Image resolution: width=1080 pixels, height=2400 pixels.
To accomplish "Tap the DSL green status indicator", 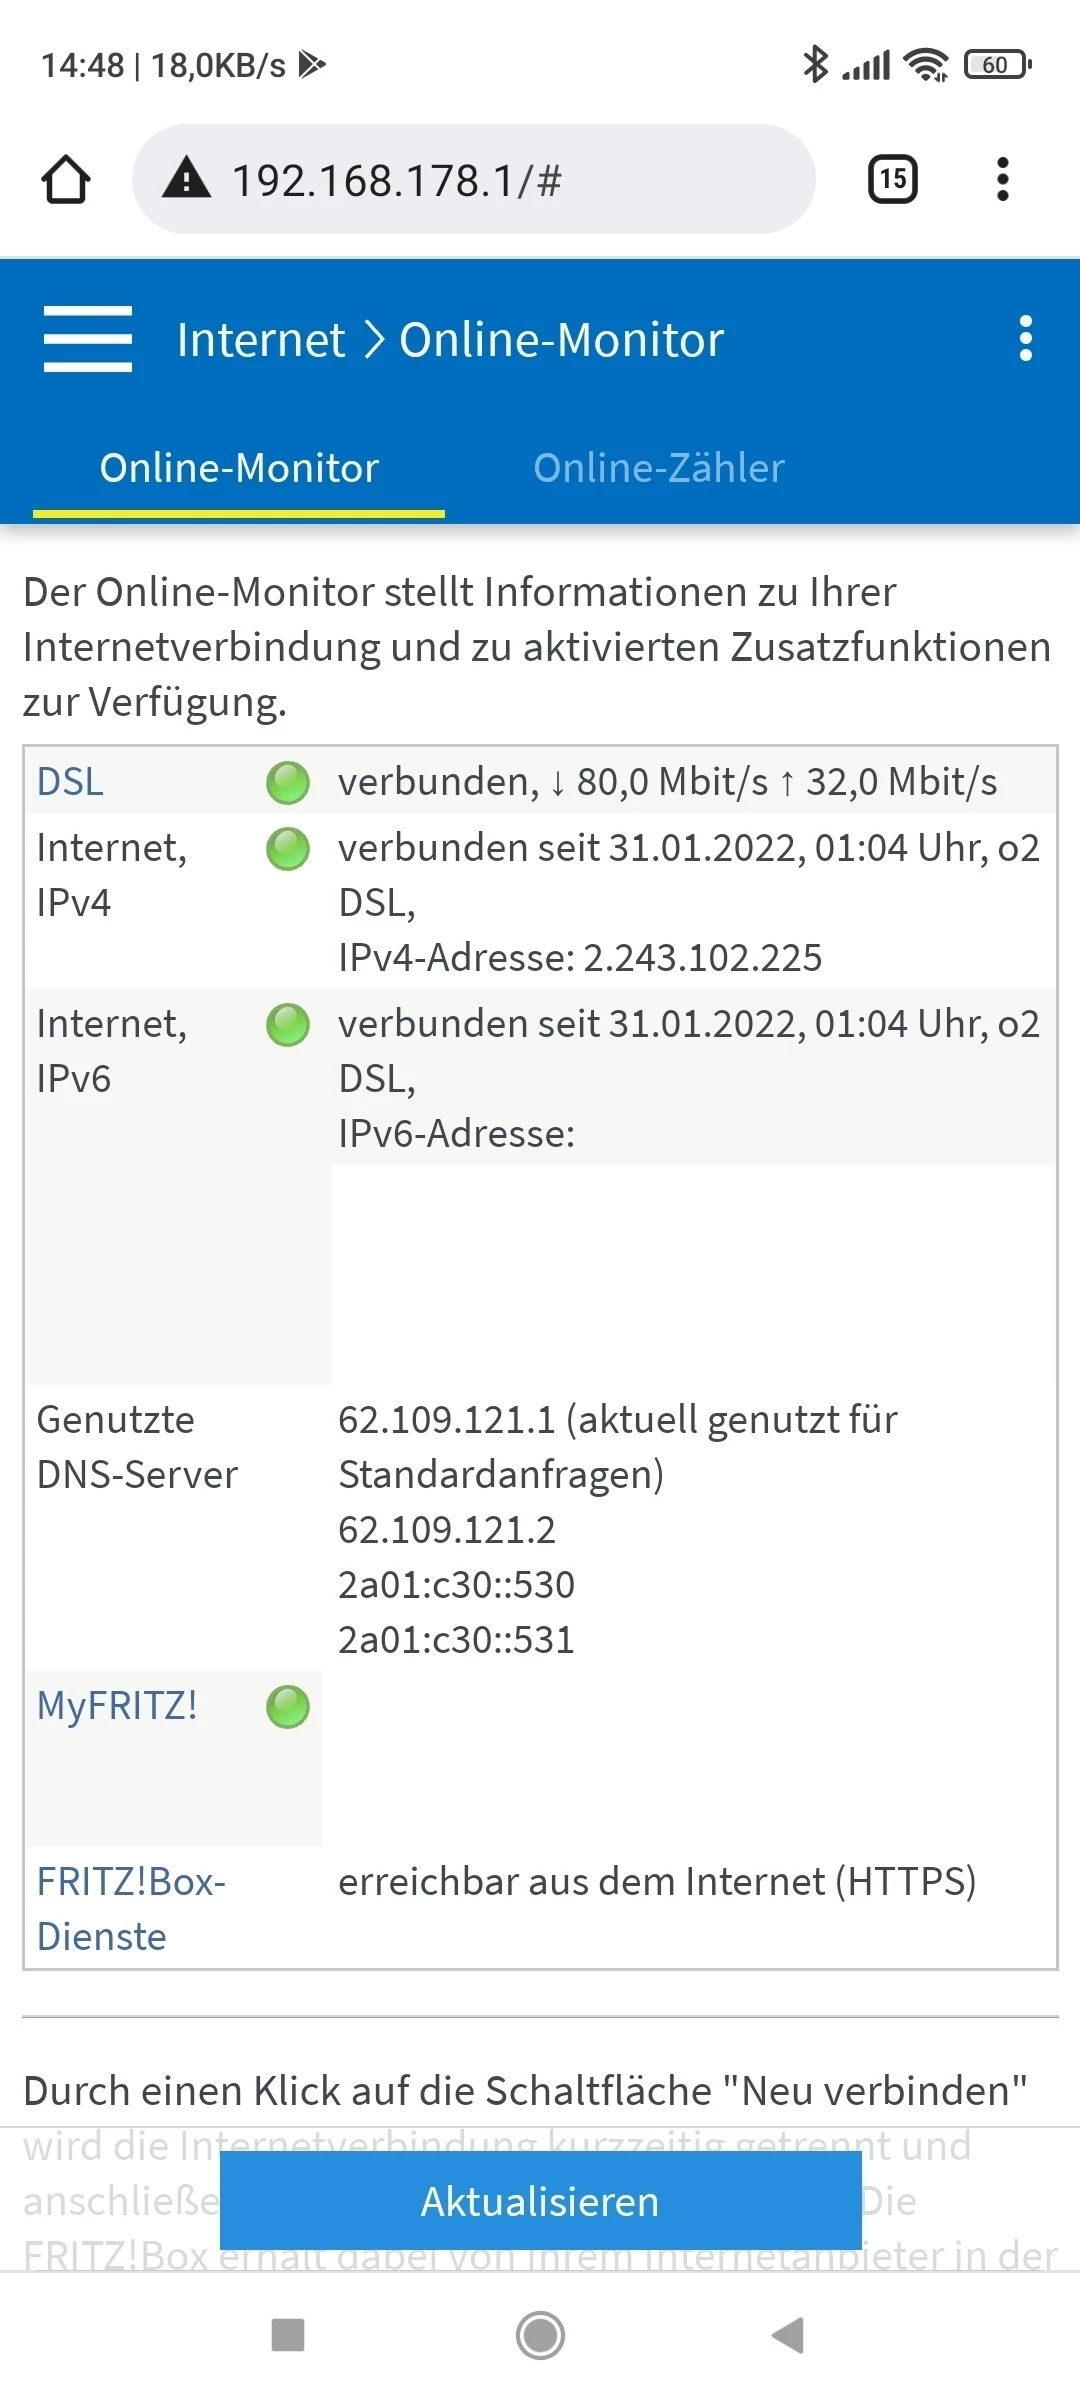I will [x=288, y=783].
